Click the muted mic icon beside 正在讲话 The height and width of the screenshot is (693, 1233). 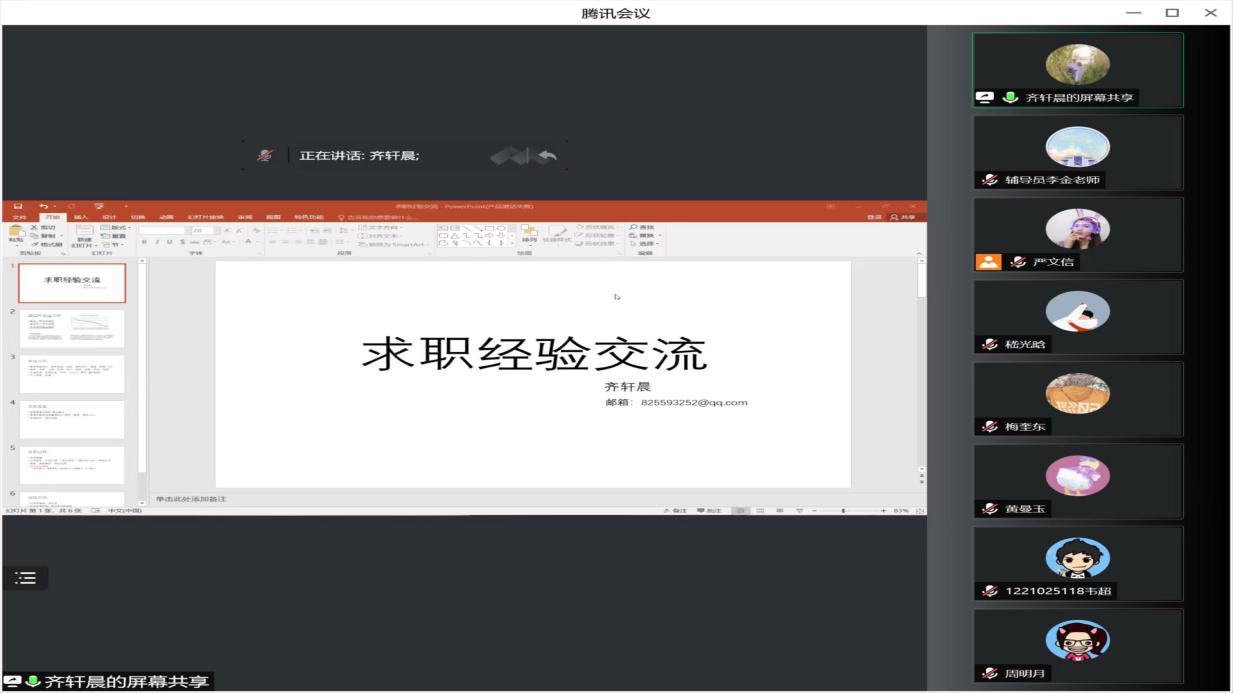point(264,156)
